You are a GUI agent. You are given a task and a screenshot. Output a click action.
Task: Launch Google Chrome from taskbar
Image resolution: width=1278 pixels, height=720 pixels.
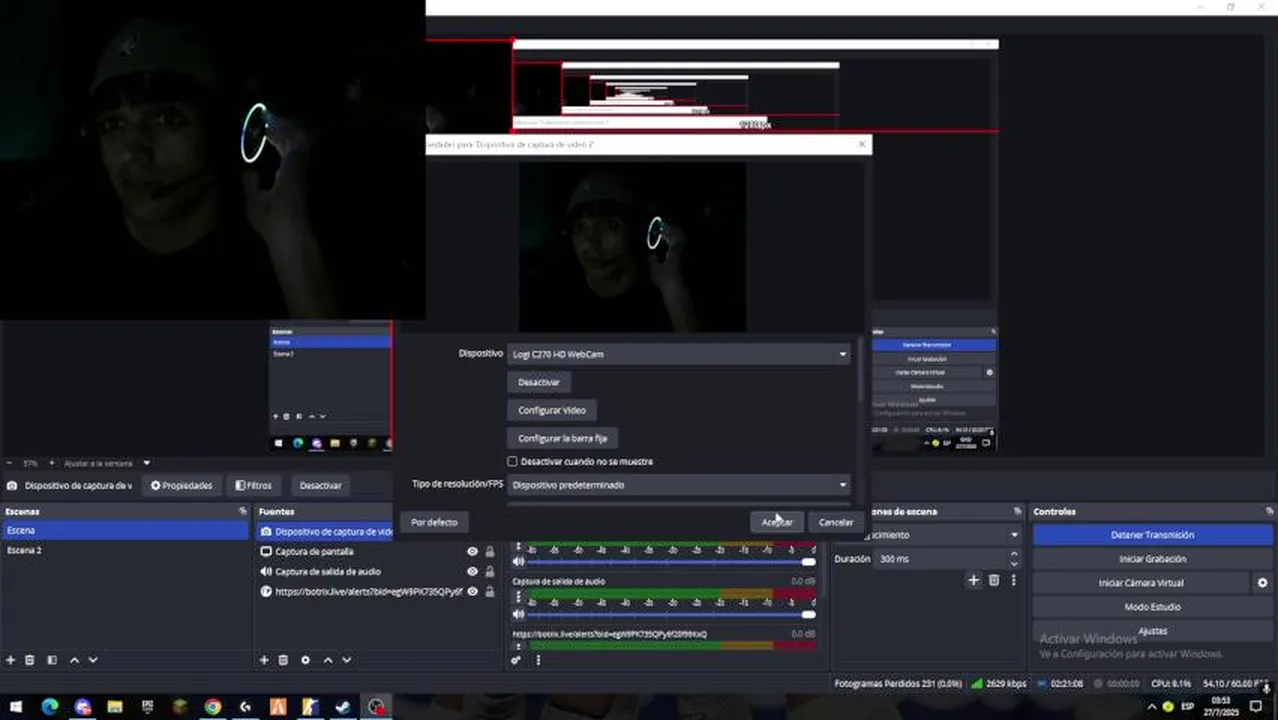pyautogui.click(x=212, y=707)
